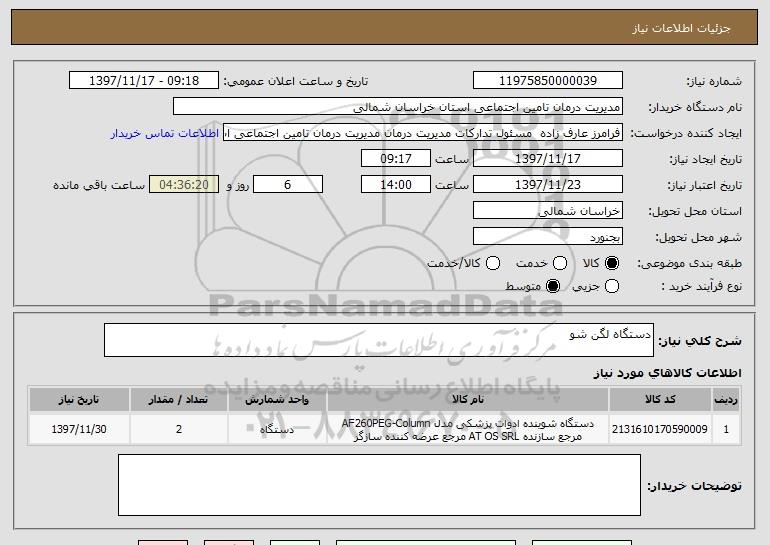The image size is (770, 545).
Task: Click the item code cell 2131610170590009
Action: [660, 429]
